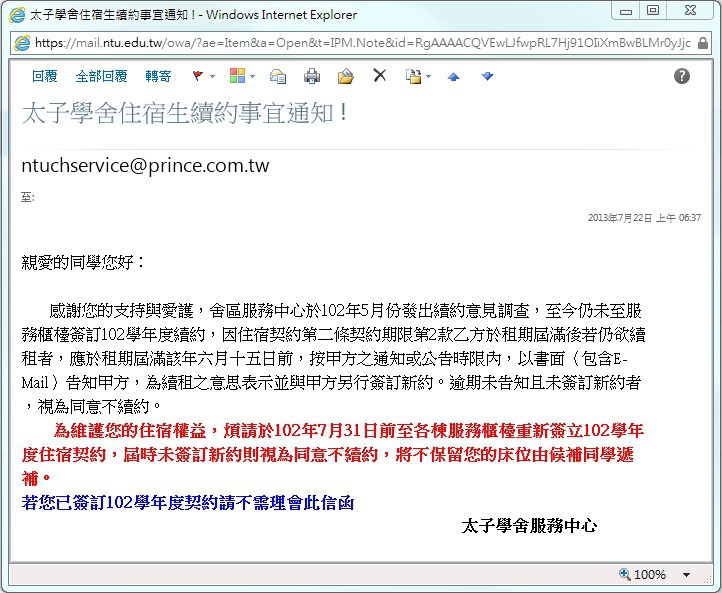Click the colored categories icon
Image resolution: width=722 pixels, height=593 pixels.
pyautogui.click(x=238, y=76)
